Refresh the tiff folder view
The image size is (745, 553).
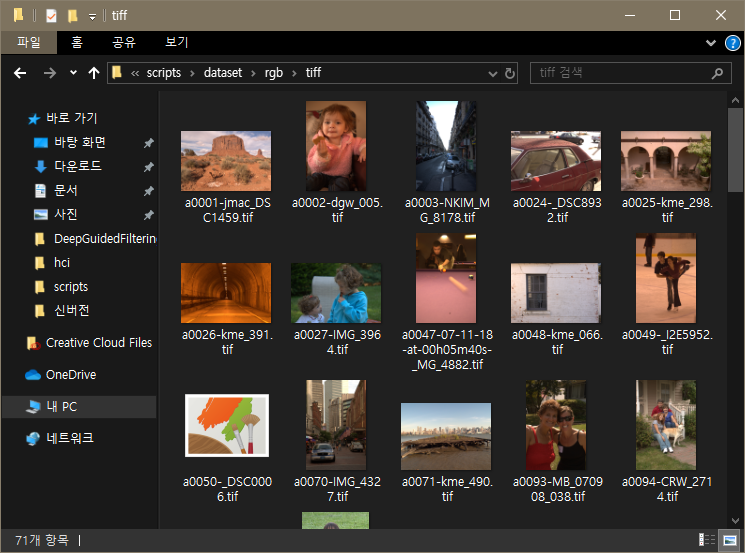click(509, 73)
